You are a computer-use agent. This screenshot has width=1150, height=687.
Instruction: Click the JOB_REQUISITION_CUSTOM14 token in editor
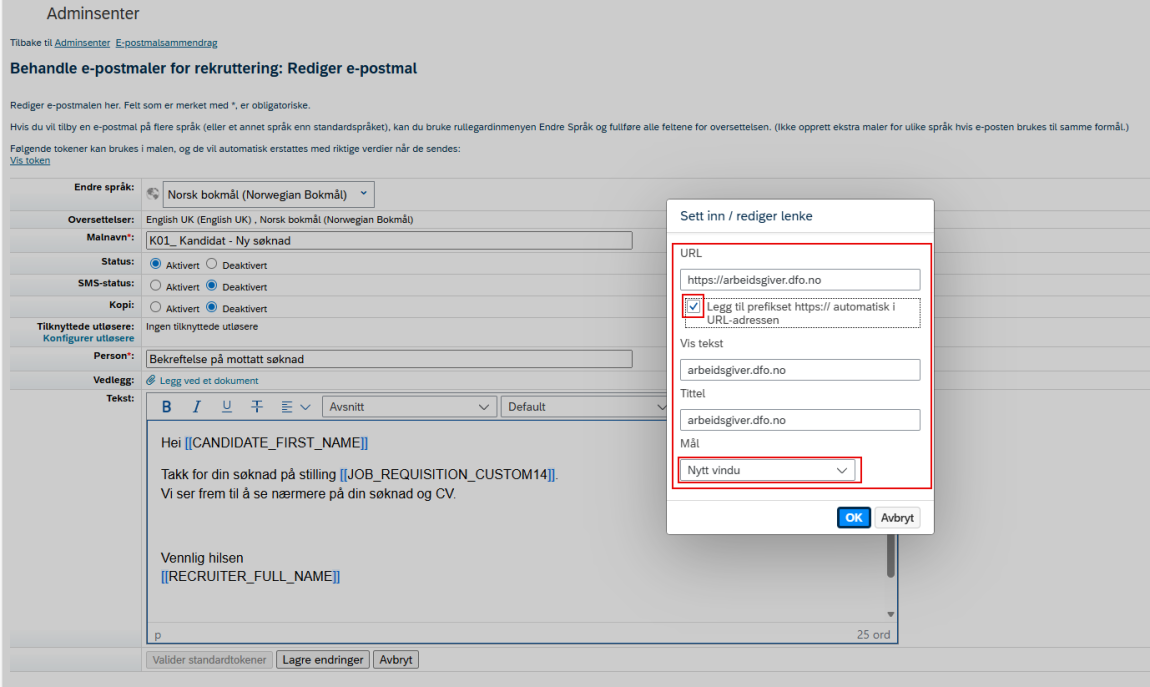(447, 474)
